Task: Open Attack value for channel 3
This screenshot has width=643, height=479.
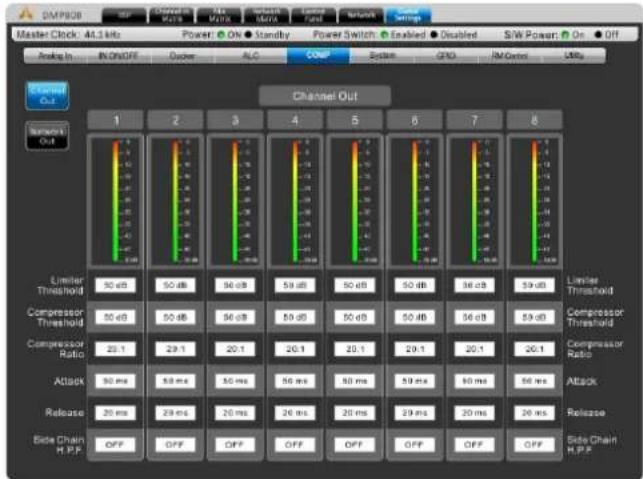Action: (235, 381)
